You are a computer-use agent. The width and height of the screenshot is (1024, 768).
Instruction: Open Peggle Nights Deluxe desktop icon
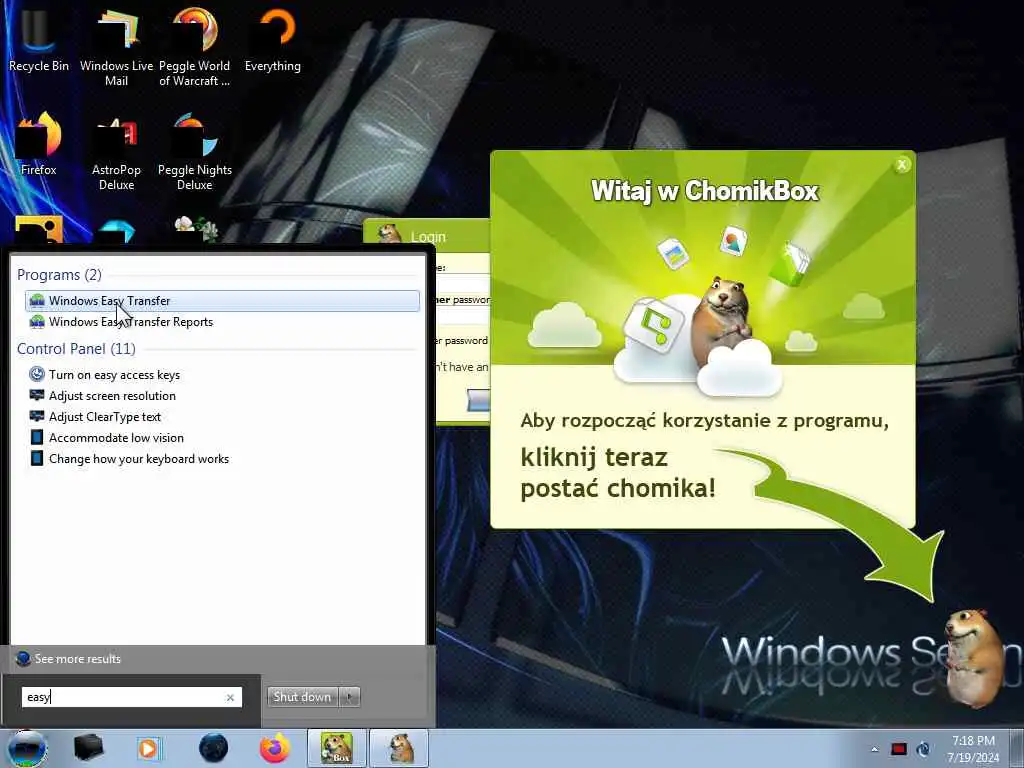(x=195, y=152)
